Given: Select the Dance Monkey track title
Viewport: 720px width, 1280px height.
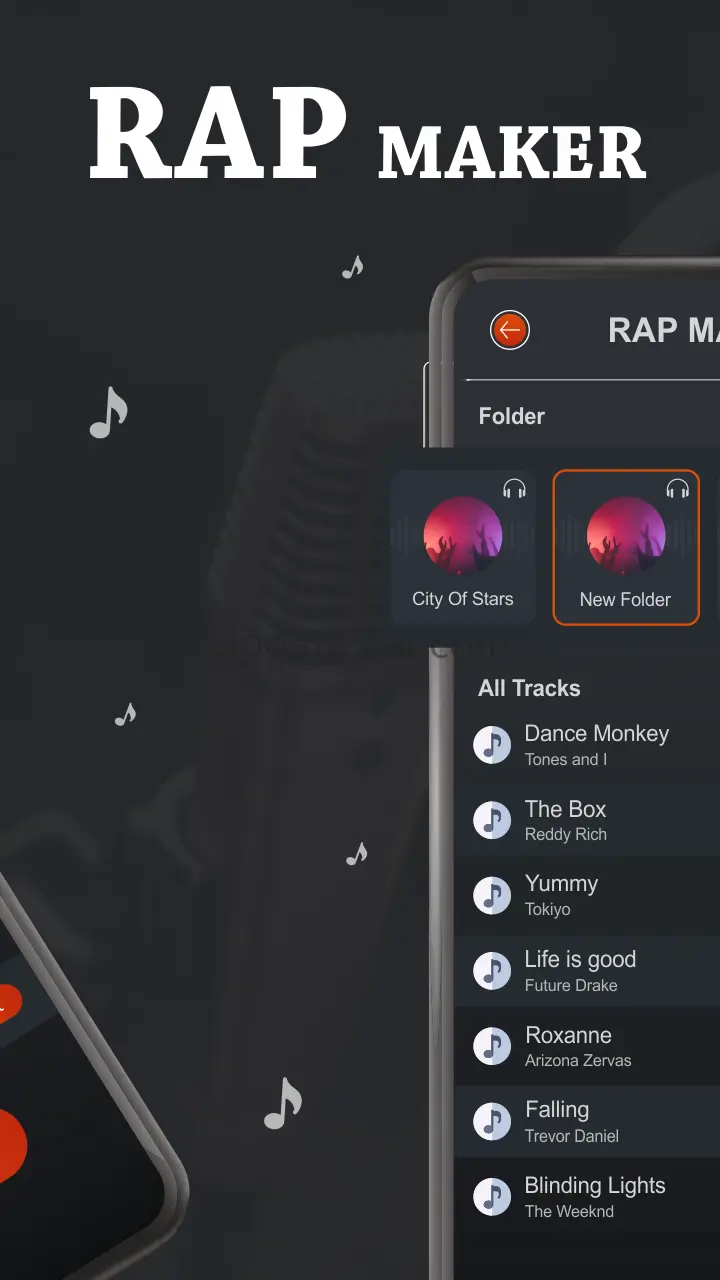Looking at the screenshot, I should (597, 734).
